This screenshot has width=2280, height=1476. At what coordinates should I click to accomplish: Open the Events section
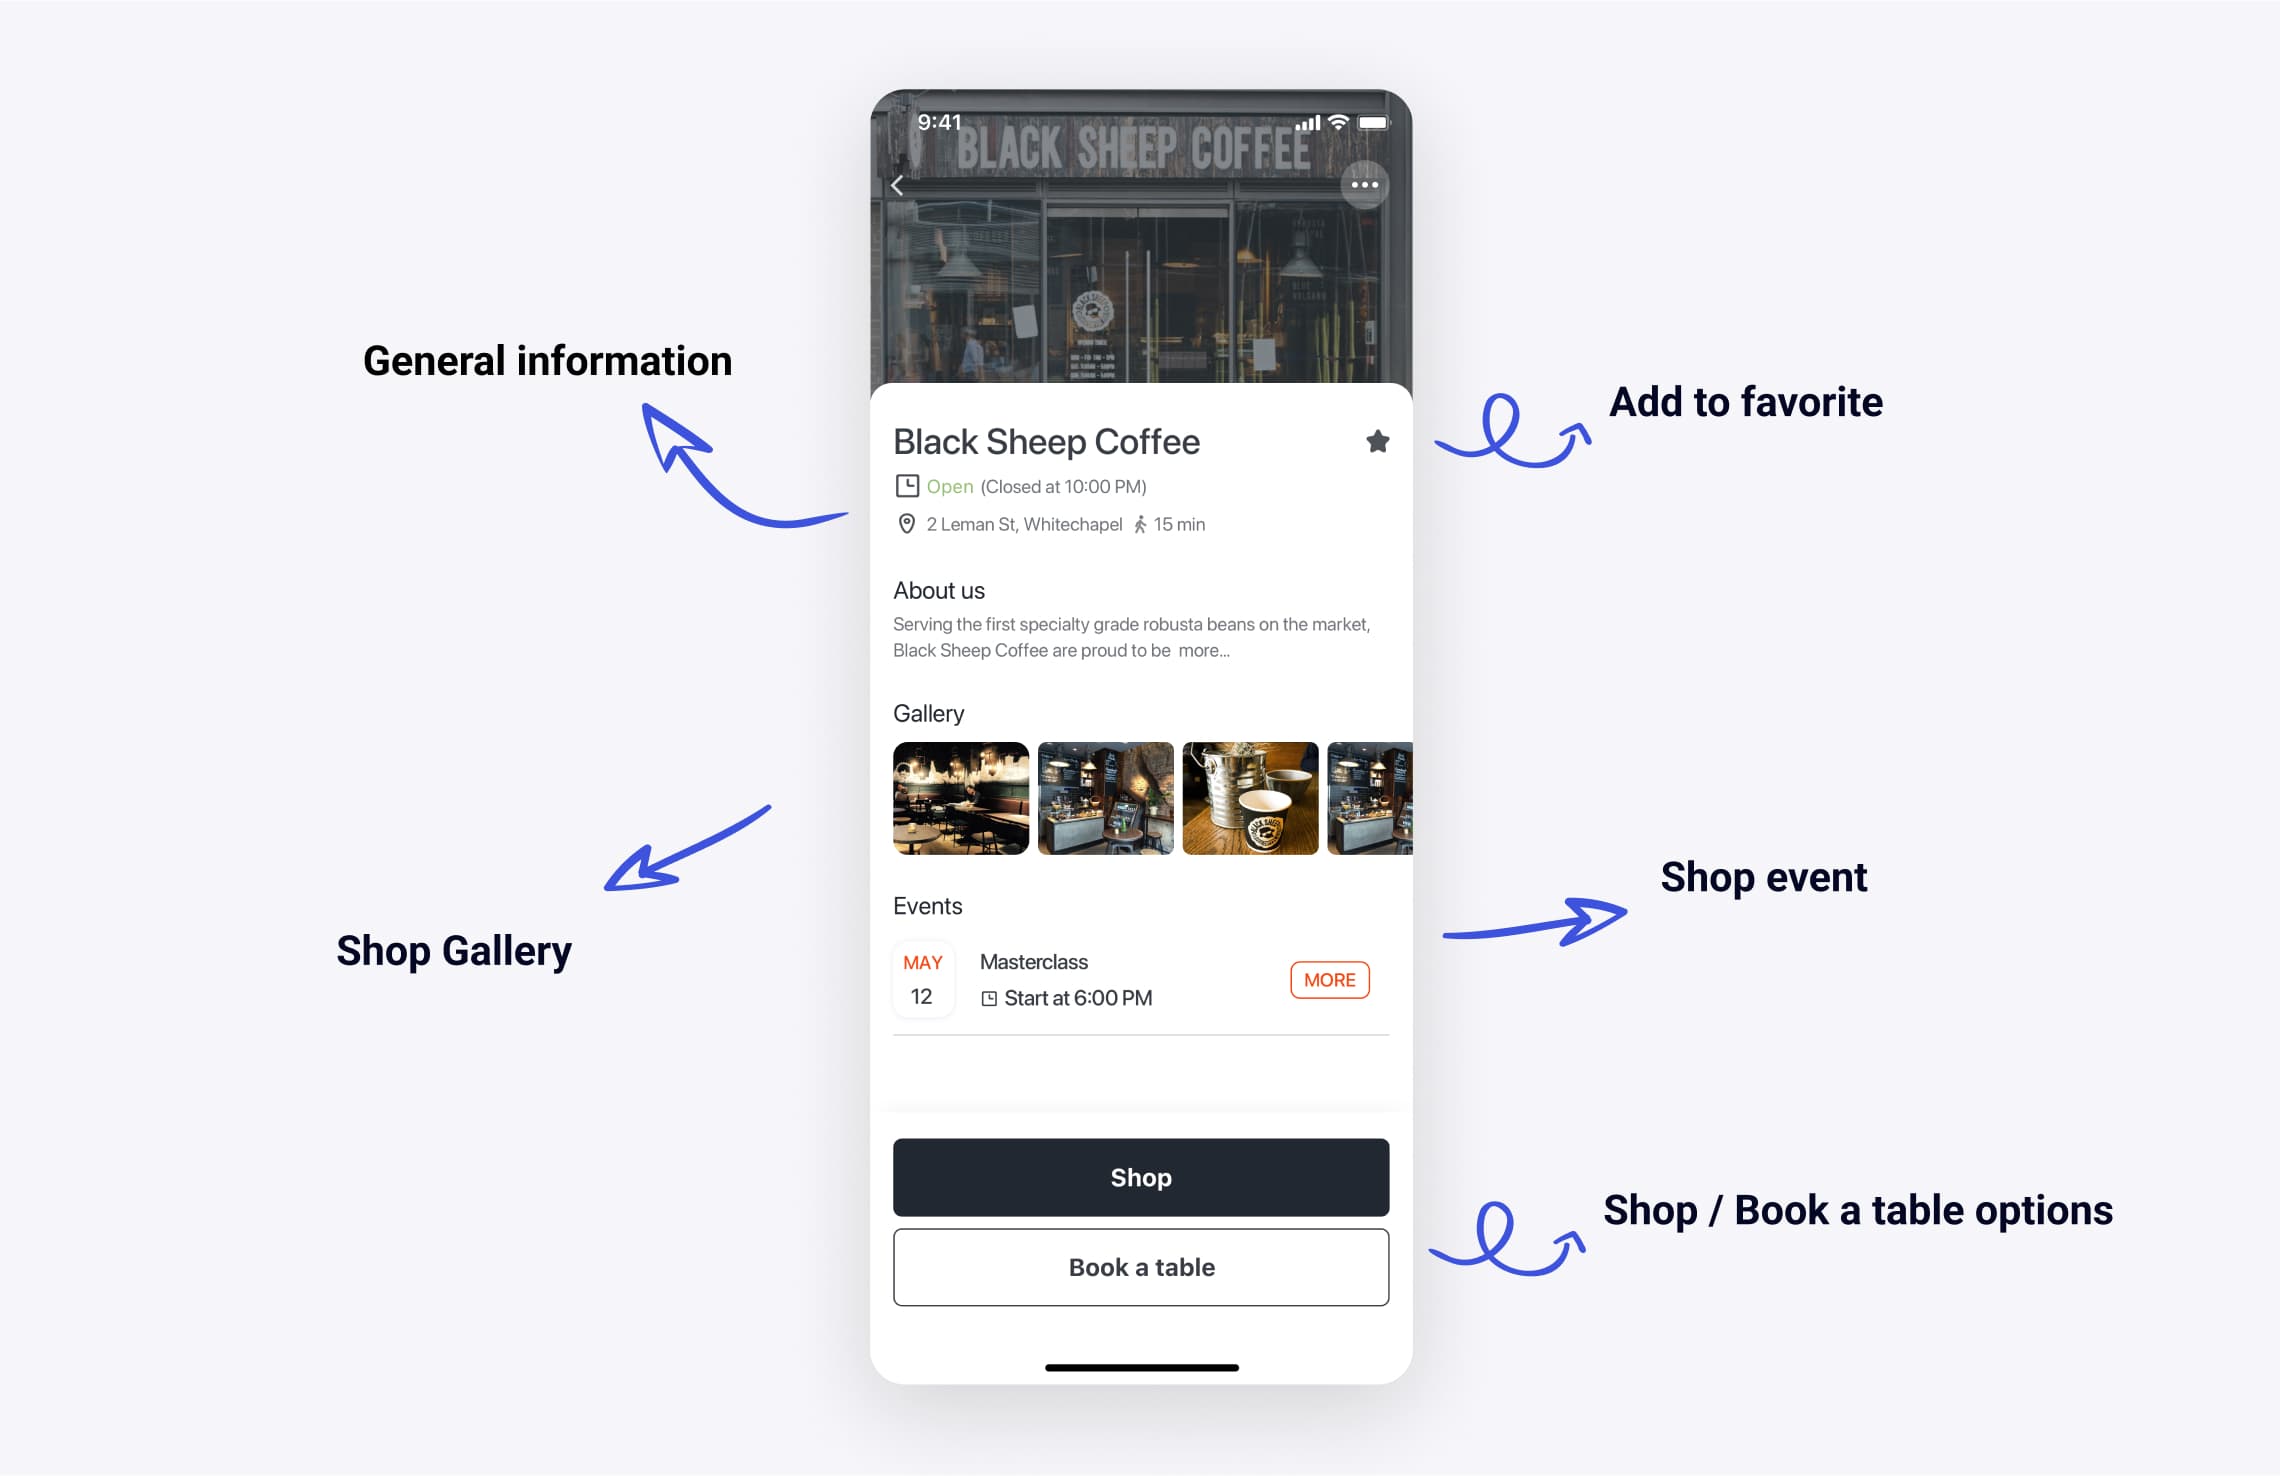click(x=927, y=904)
